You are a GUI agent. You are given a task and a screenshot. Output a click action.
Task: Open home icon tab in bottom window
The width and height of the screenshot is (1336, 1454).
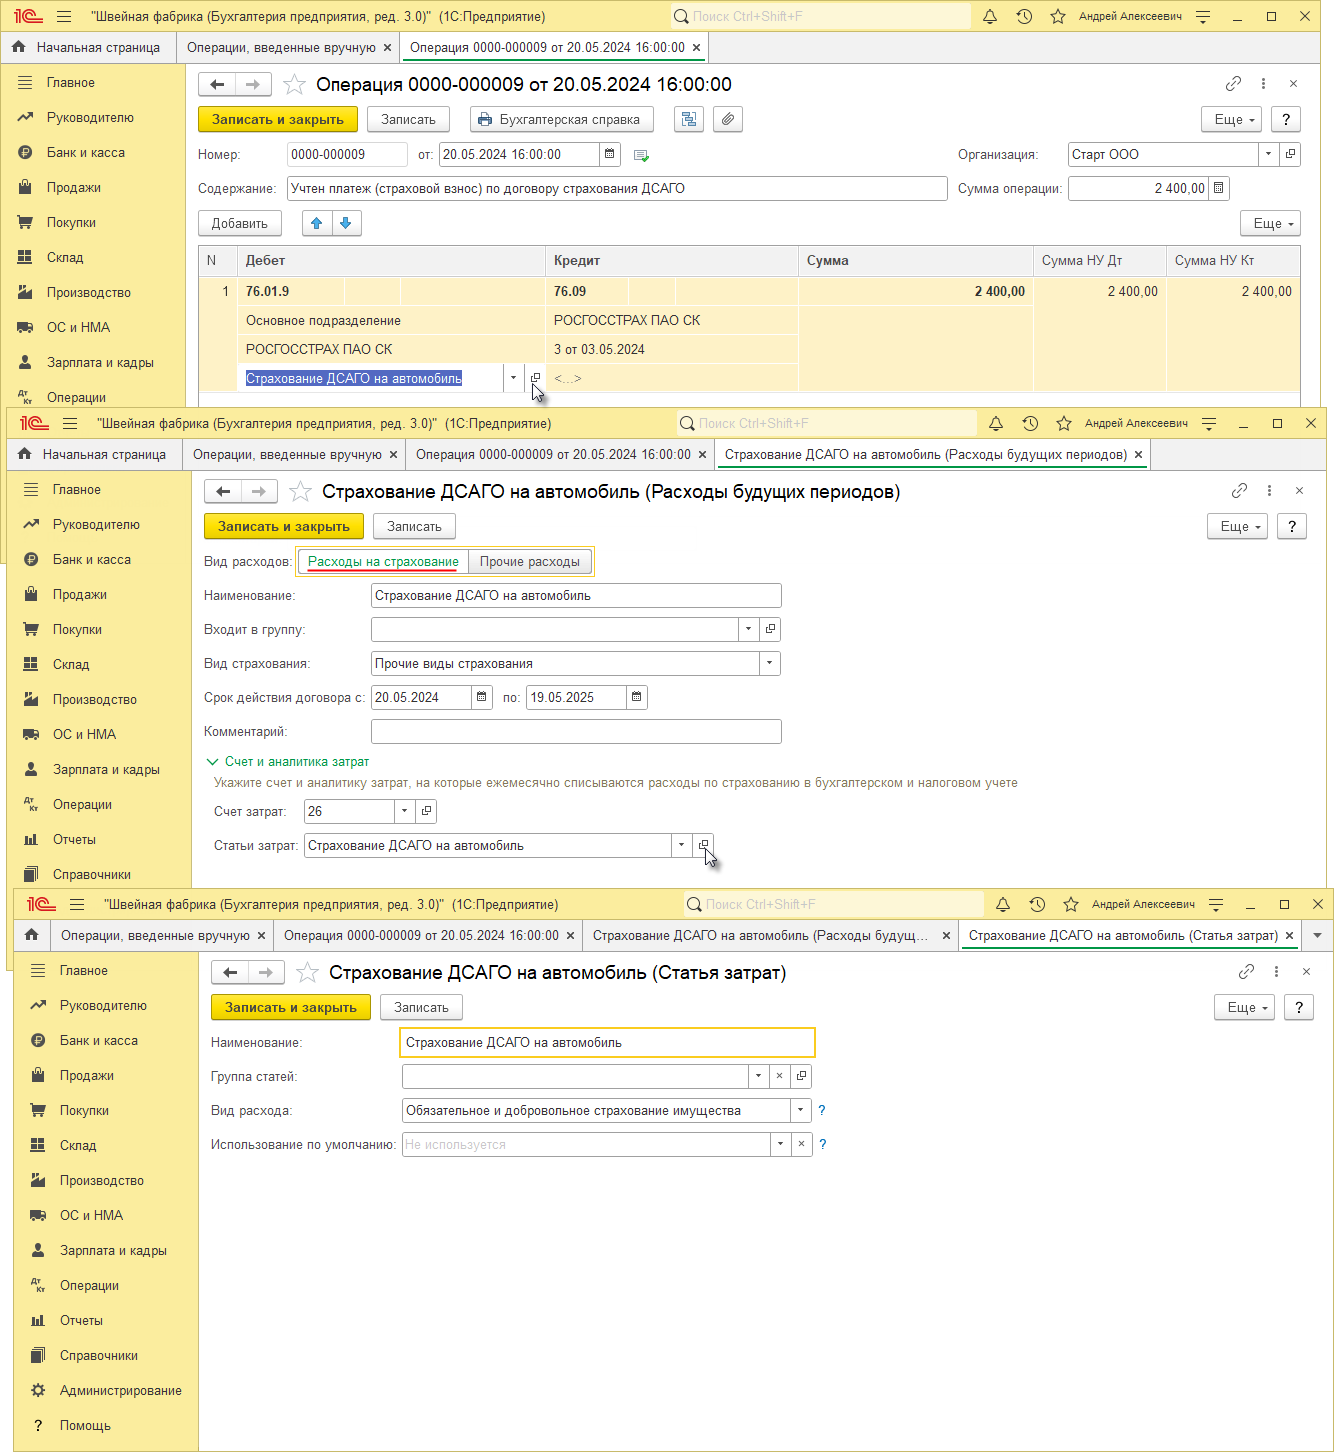(x=32, y=935)
